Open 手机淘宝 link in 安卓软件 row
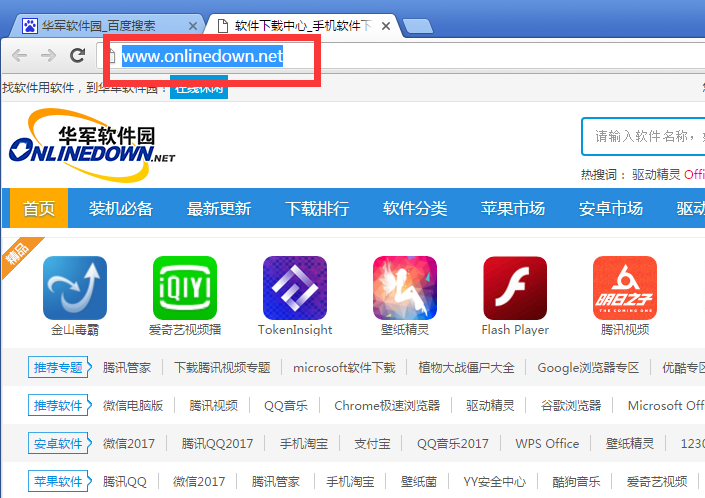Viewport: 705px width, 498px height. tap(304, 444)
